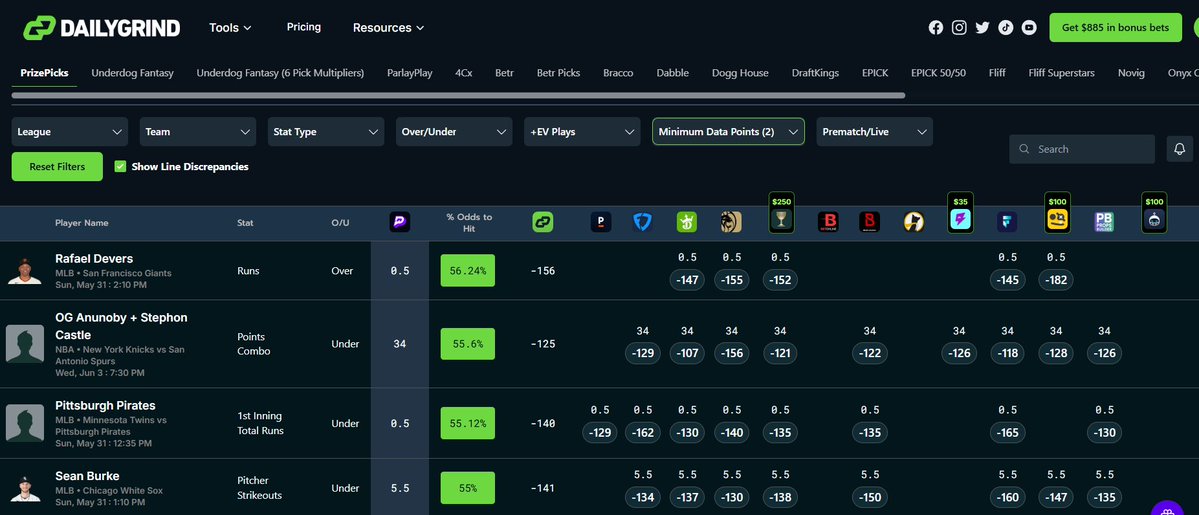Open the Instagram social link
1199x515 pixels.
pyautogui.click(x=959, y=28)
